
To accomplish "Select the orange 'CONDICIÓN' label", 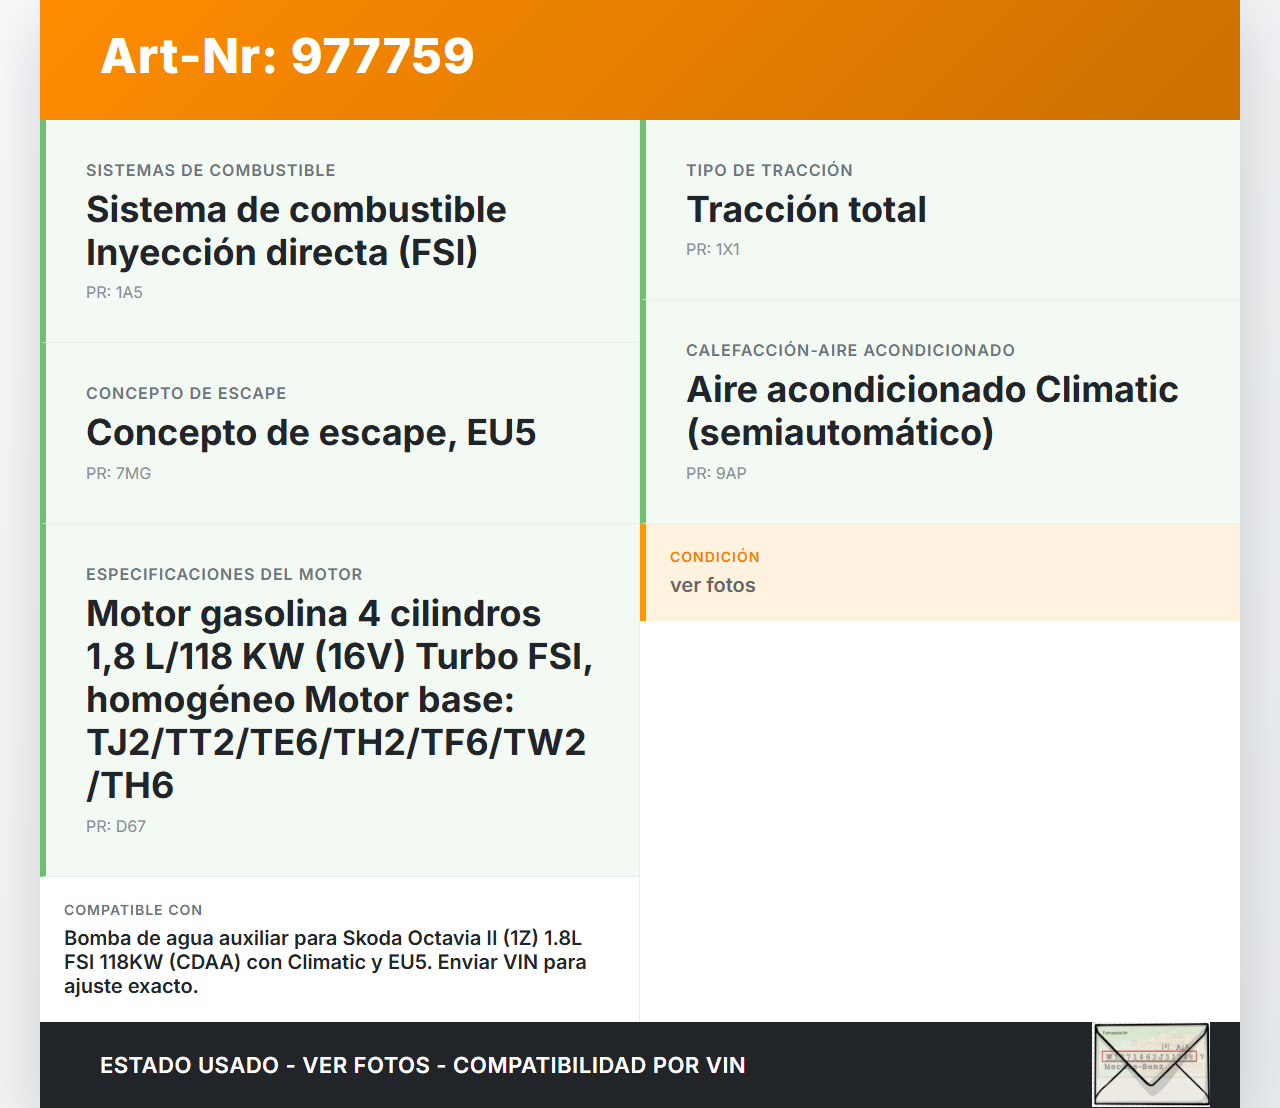I will point(715,557).
